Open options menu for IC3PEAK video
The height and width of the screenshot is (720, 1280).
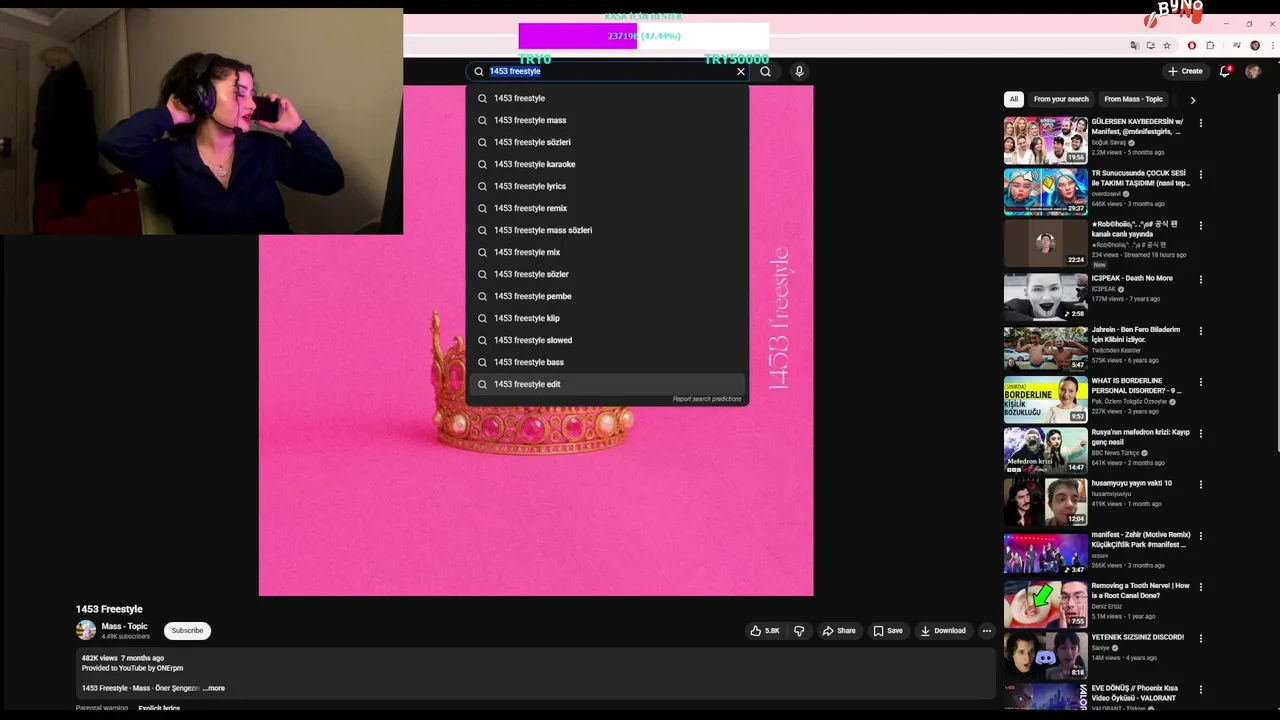coord(1201,279)
